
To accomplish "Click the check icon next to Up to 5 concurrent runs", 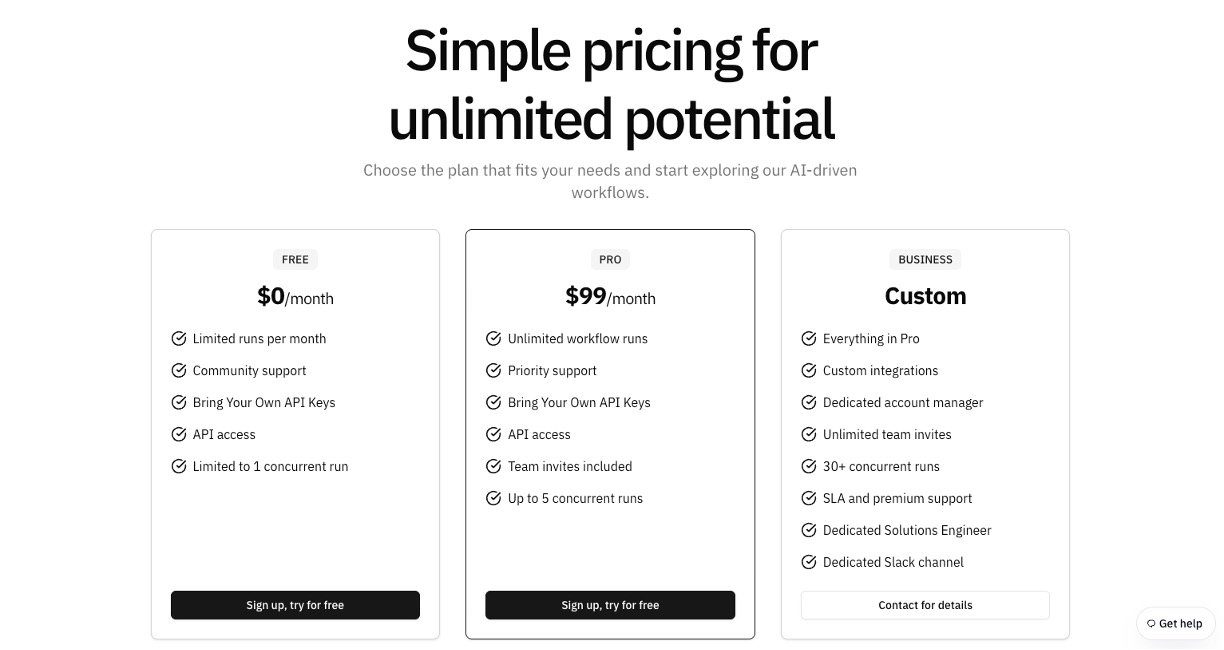I will click(x=493, y=499).
